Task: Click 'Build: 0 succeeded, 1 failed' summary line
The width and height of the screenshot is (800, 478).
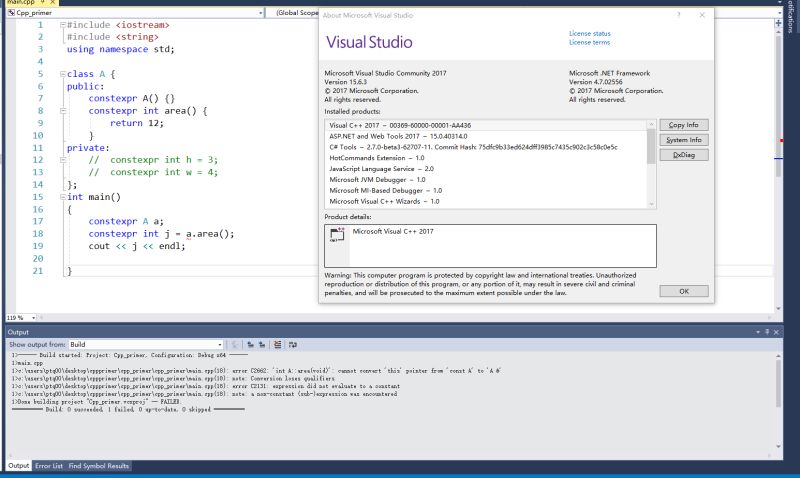Action: [x=129, y=409]
